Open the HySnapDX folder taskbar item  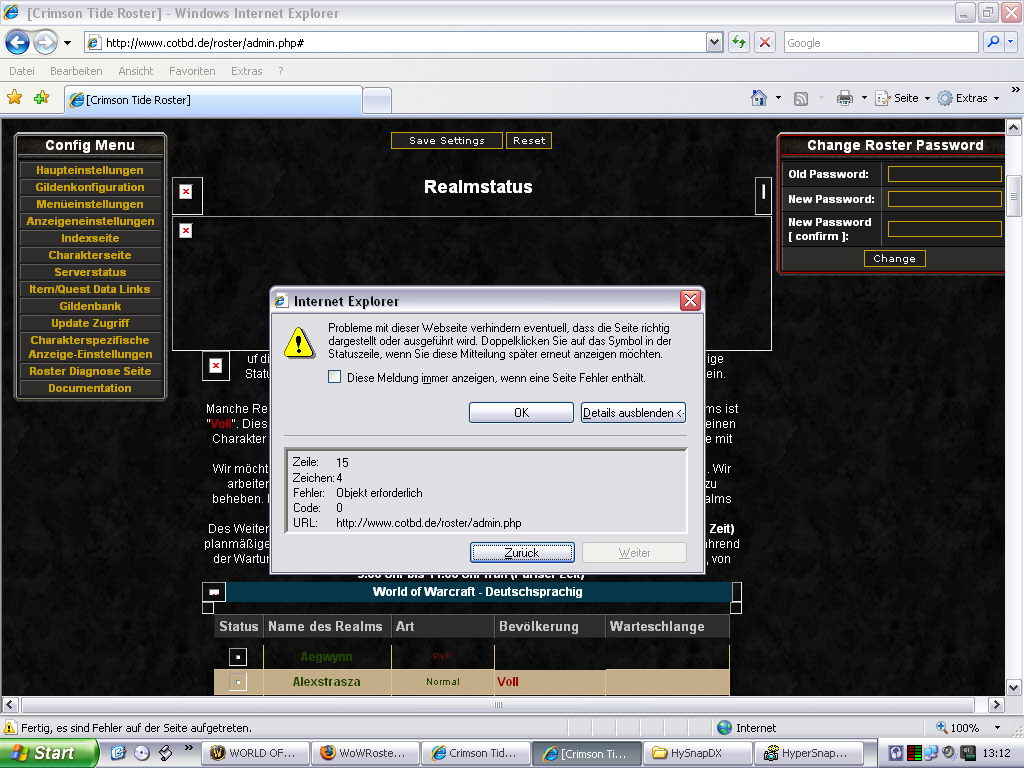coord(697,753)
